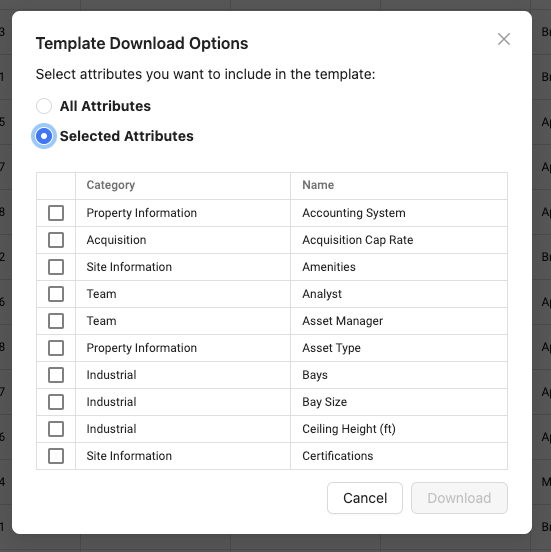Screen dimensions: 551x552
Task: Check the Asset Type checkbox
Action: [x=56, y=348]
